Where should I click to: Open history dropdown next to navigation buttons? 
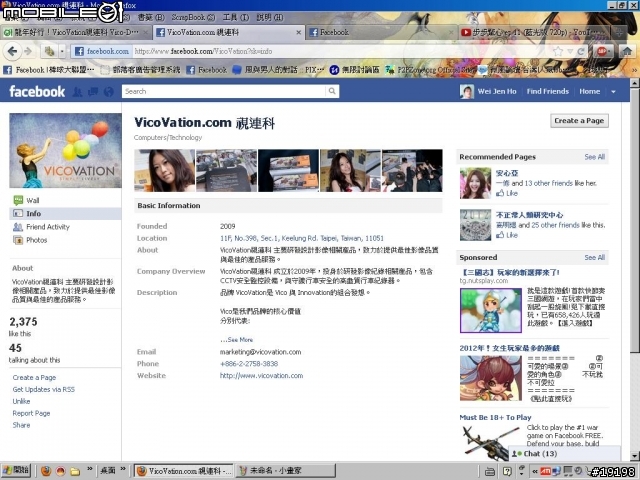coord(62,51)
